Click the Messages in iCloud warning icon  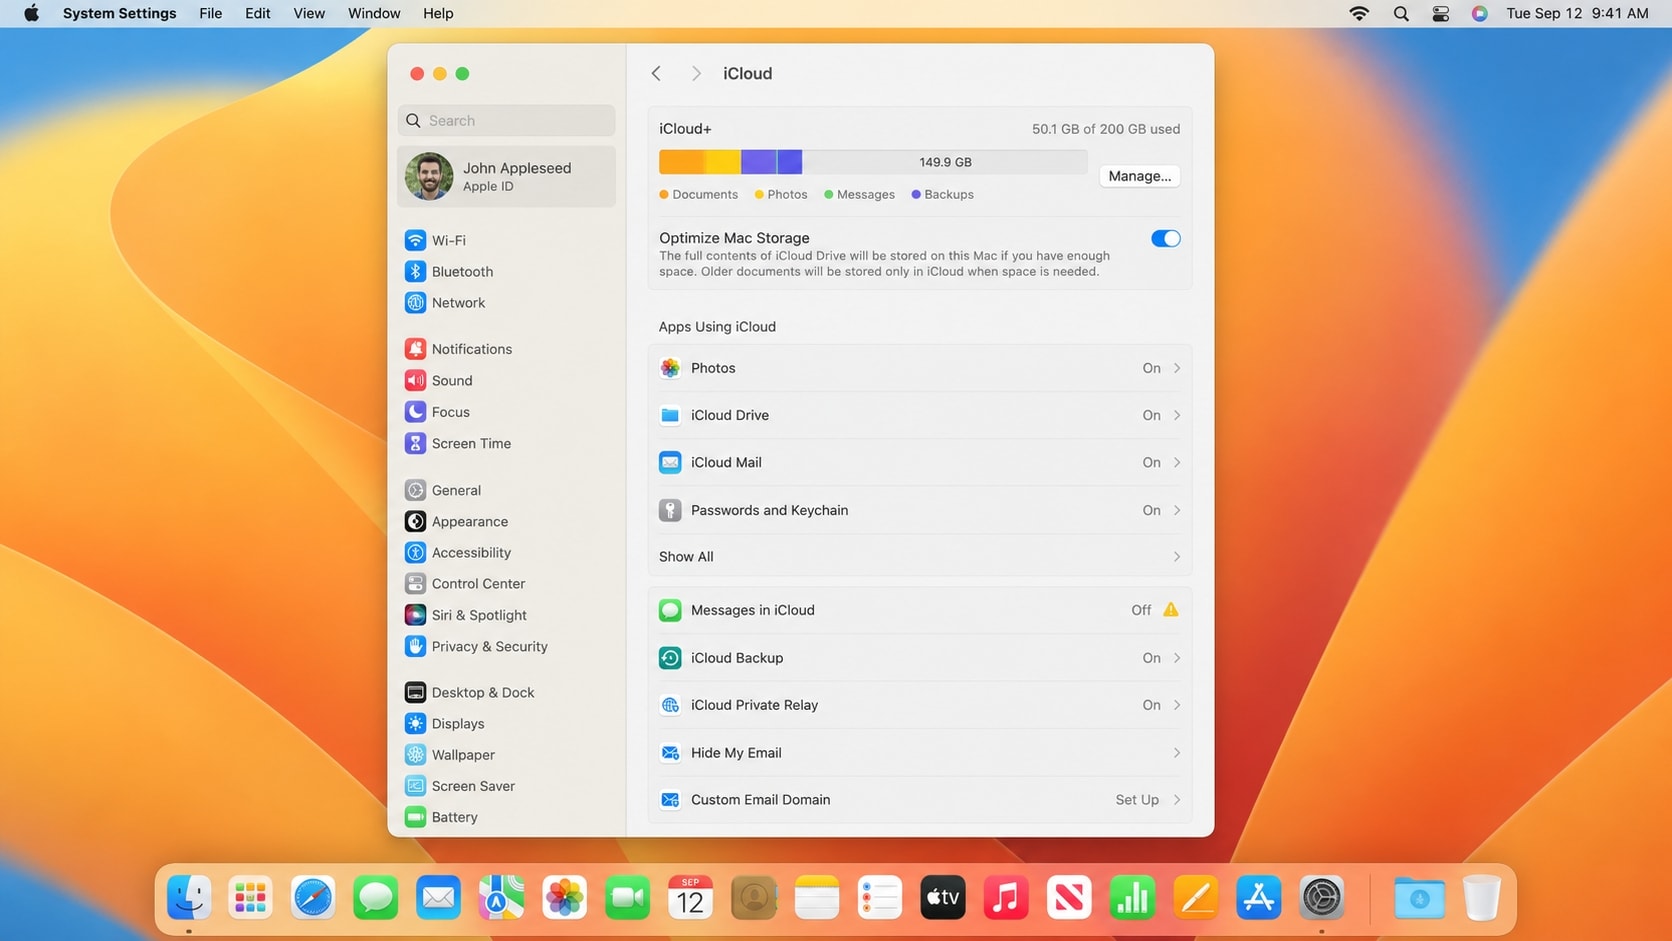coord(1171,610)
